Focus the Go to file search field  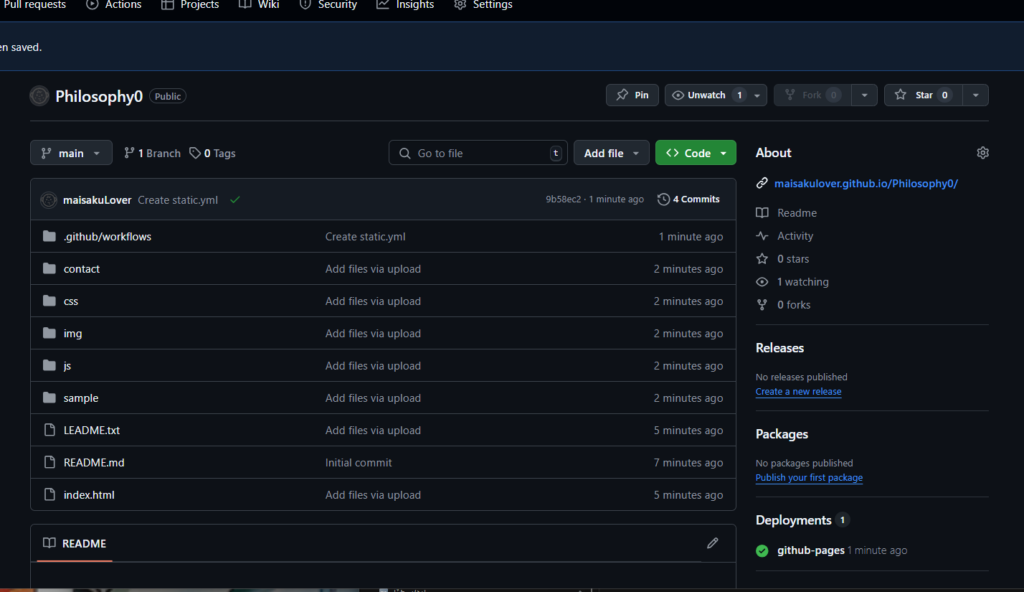click(x=478, y=153)
